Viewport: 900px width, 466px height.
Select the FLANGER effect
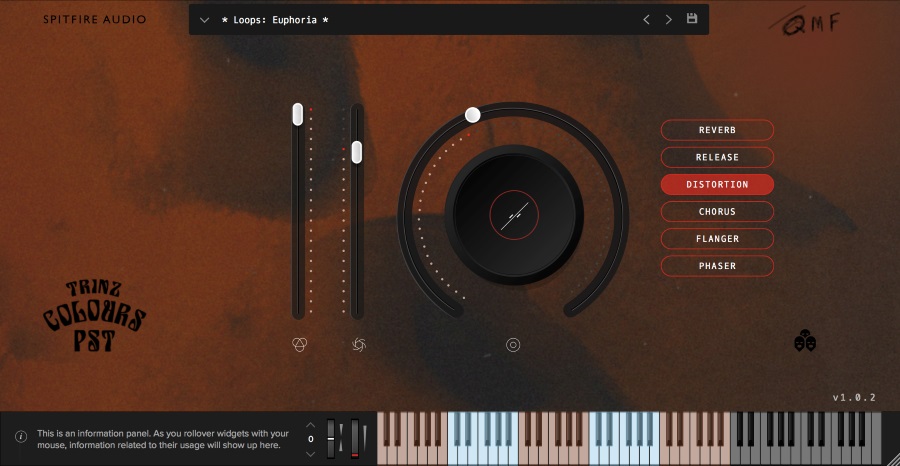[717, 239]
